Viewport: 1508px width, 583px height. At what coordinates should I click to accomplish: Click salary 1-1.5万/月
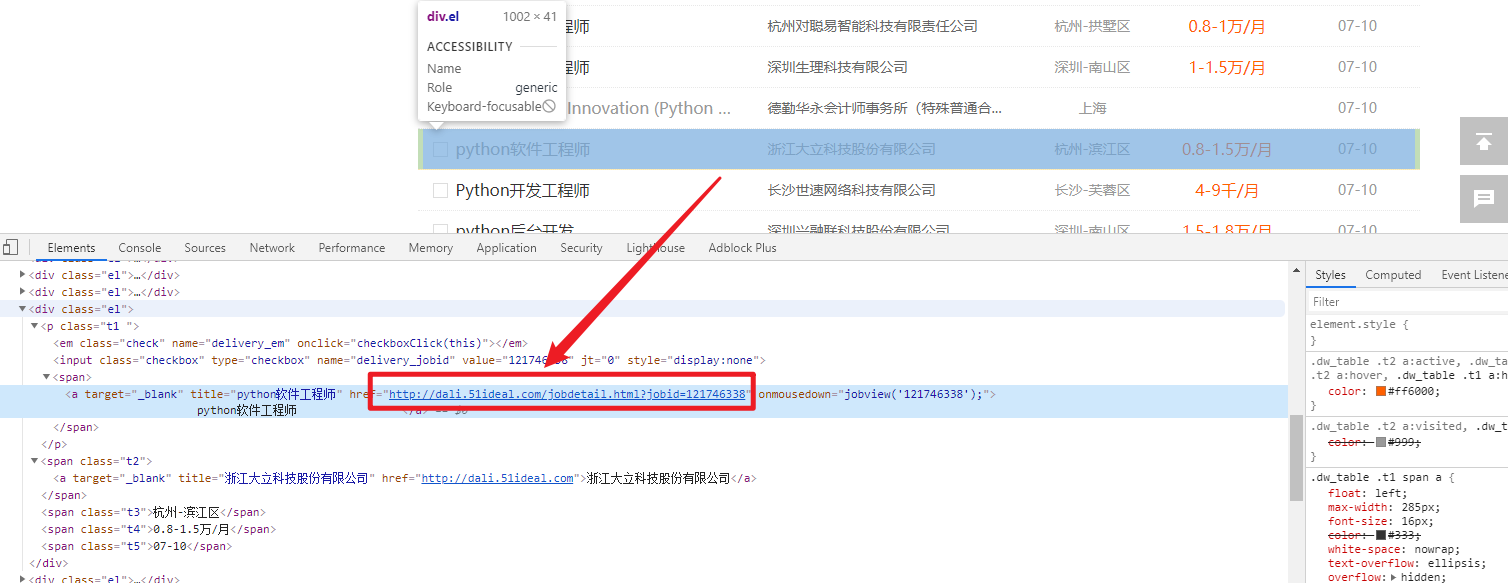[x=1226, y=67]
